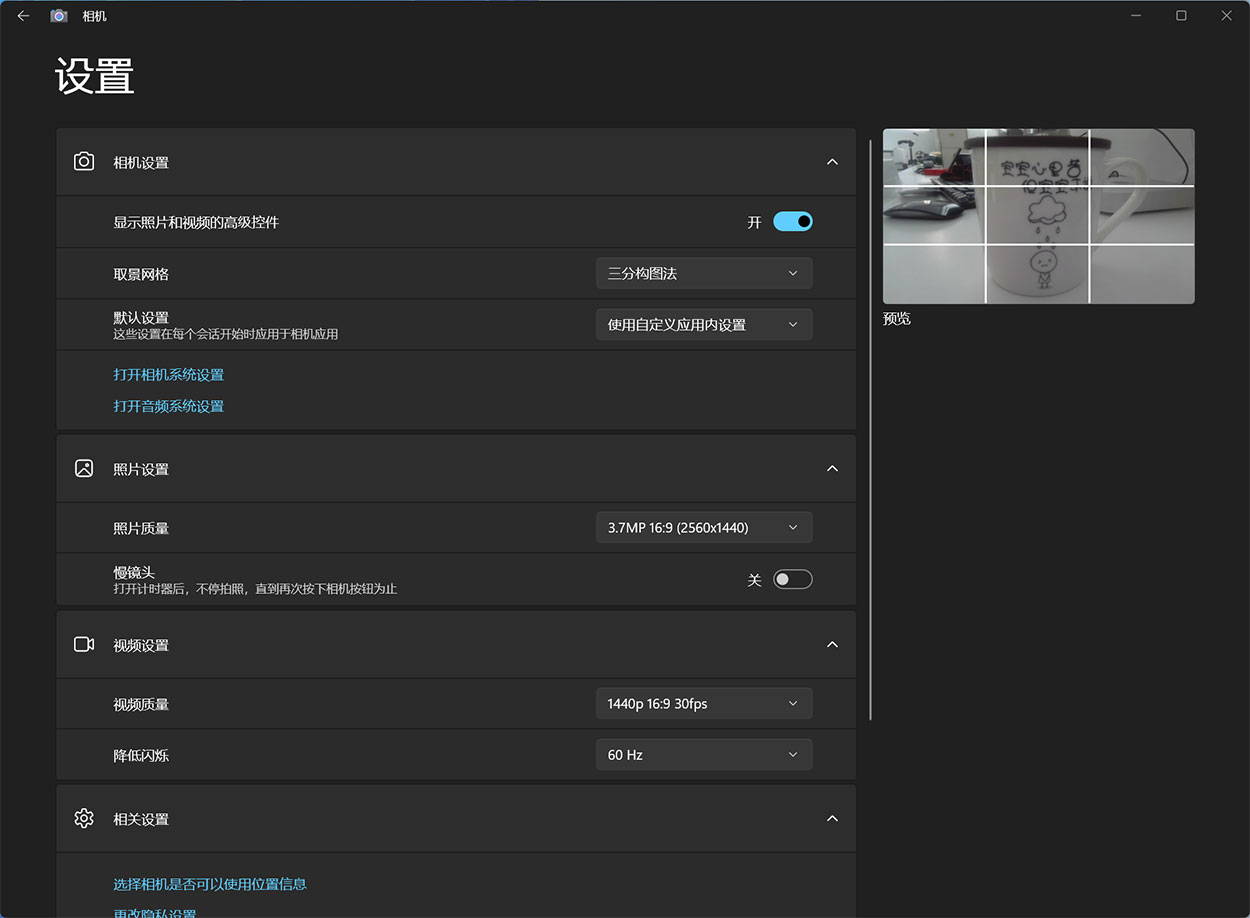
Task: Maximize the Camera window
Action: tap(1181, 16)
